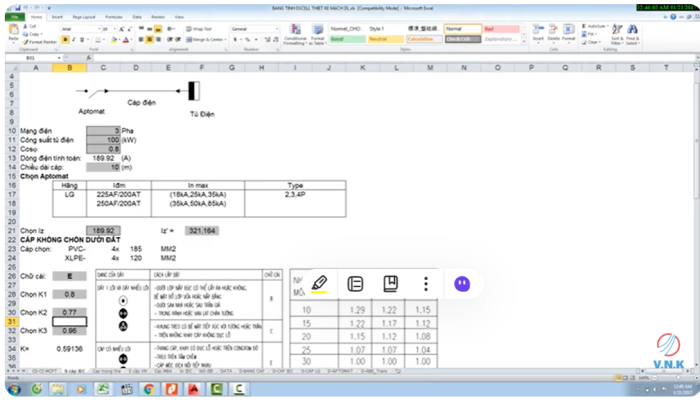Click the bookmark icon in floating toolbar
The height and width of the screenshot is (400, 700).
(391, 284)
